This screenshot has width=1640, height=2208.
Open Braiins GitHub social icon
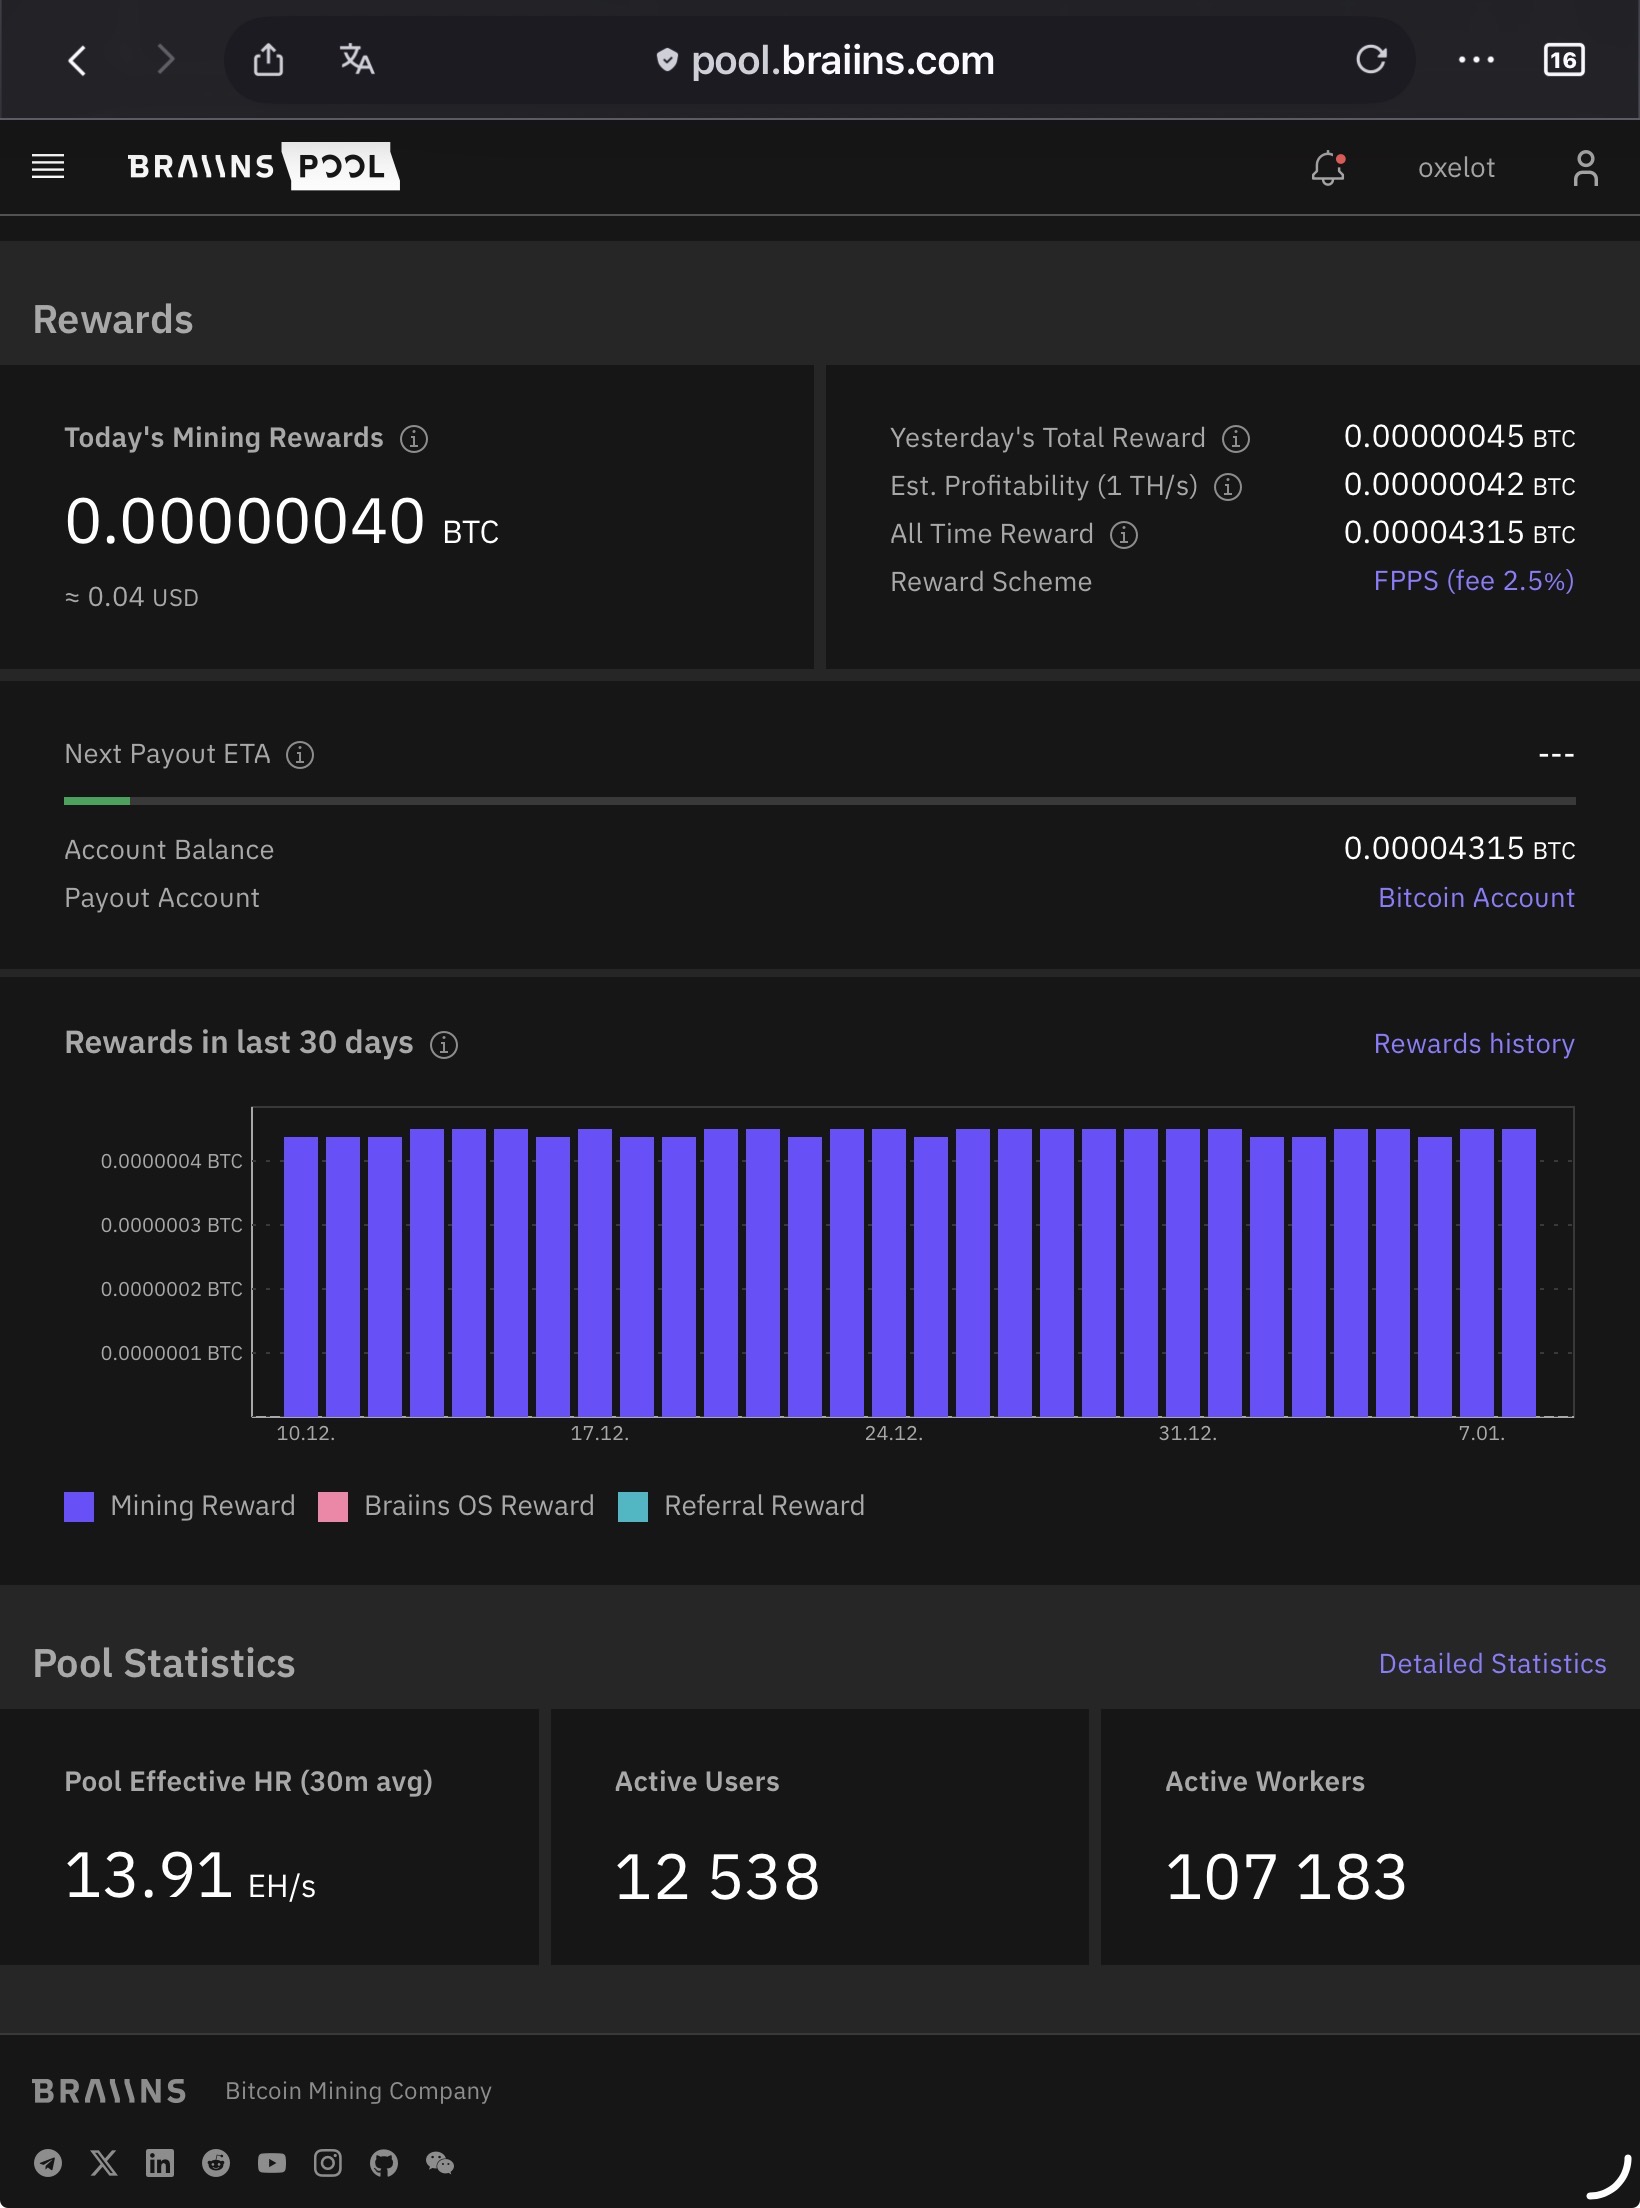click(384, 2163)
